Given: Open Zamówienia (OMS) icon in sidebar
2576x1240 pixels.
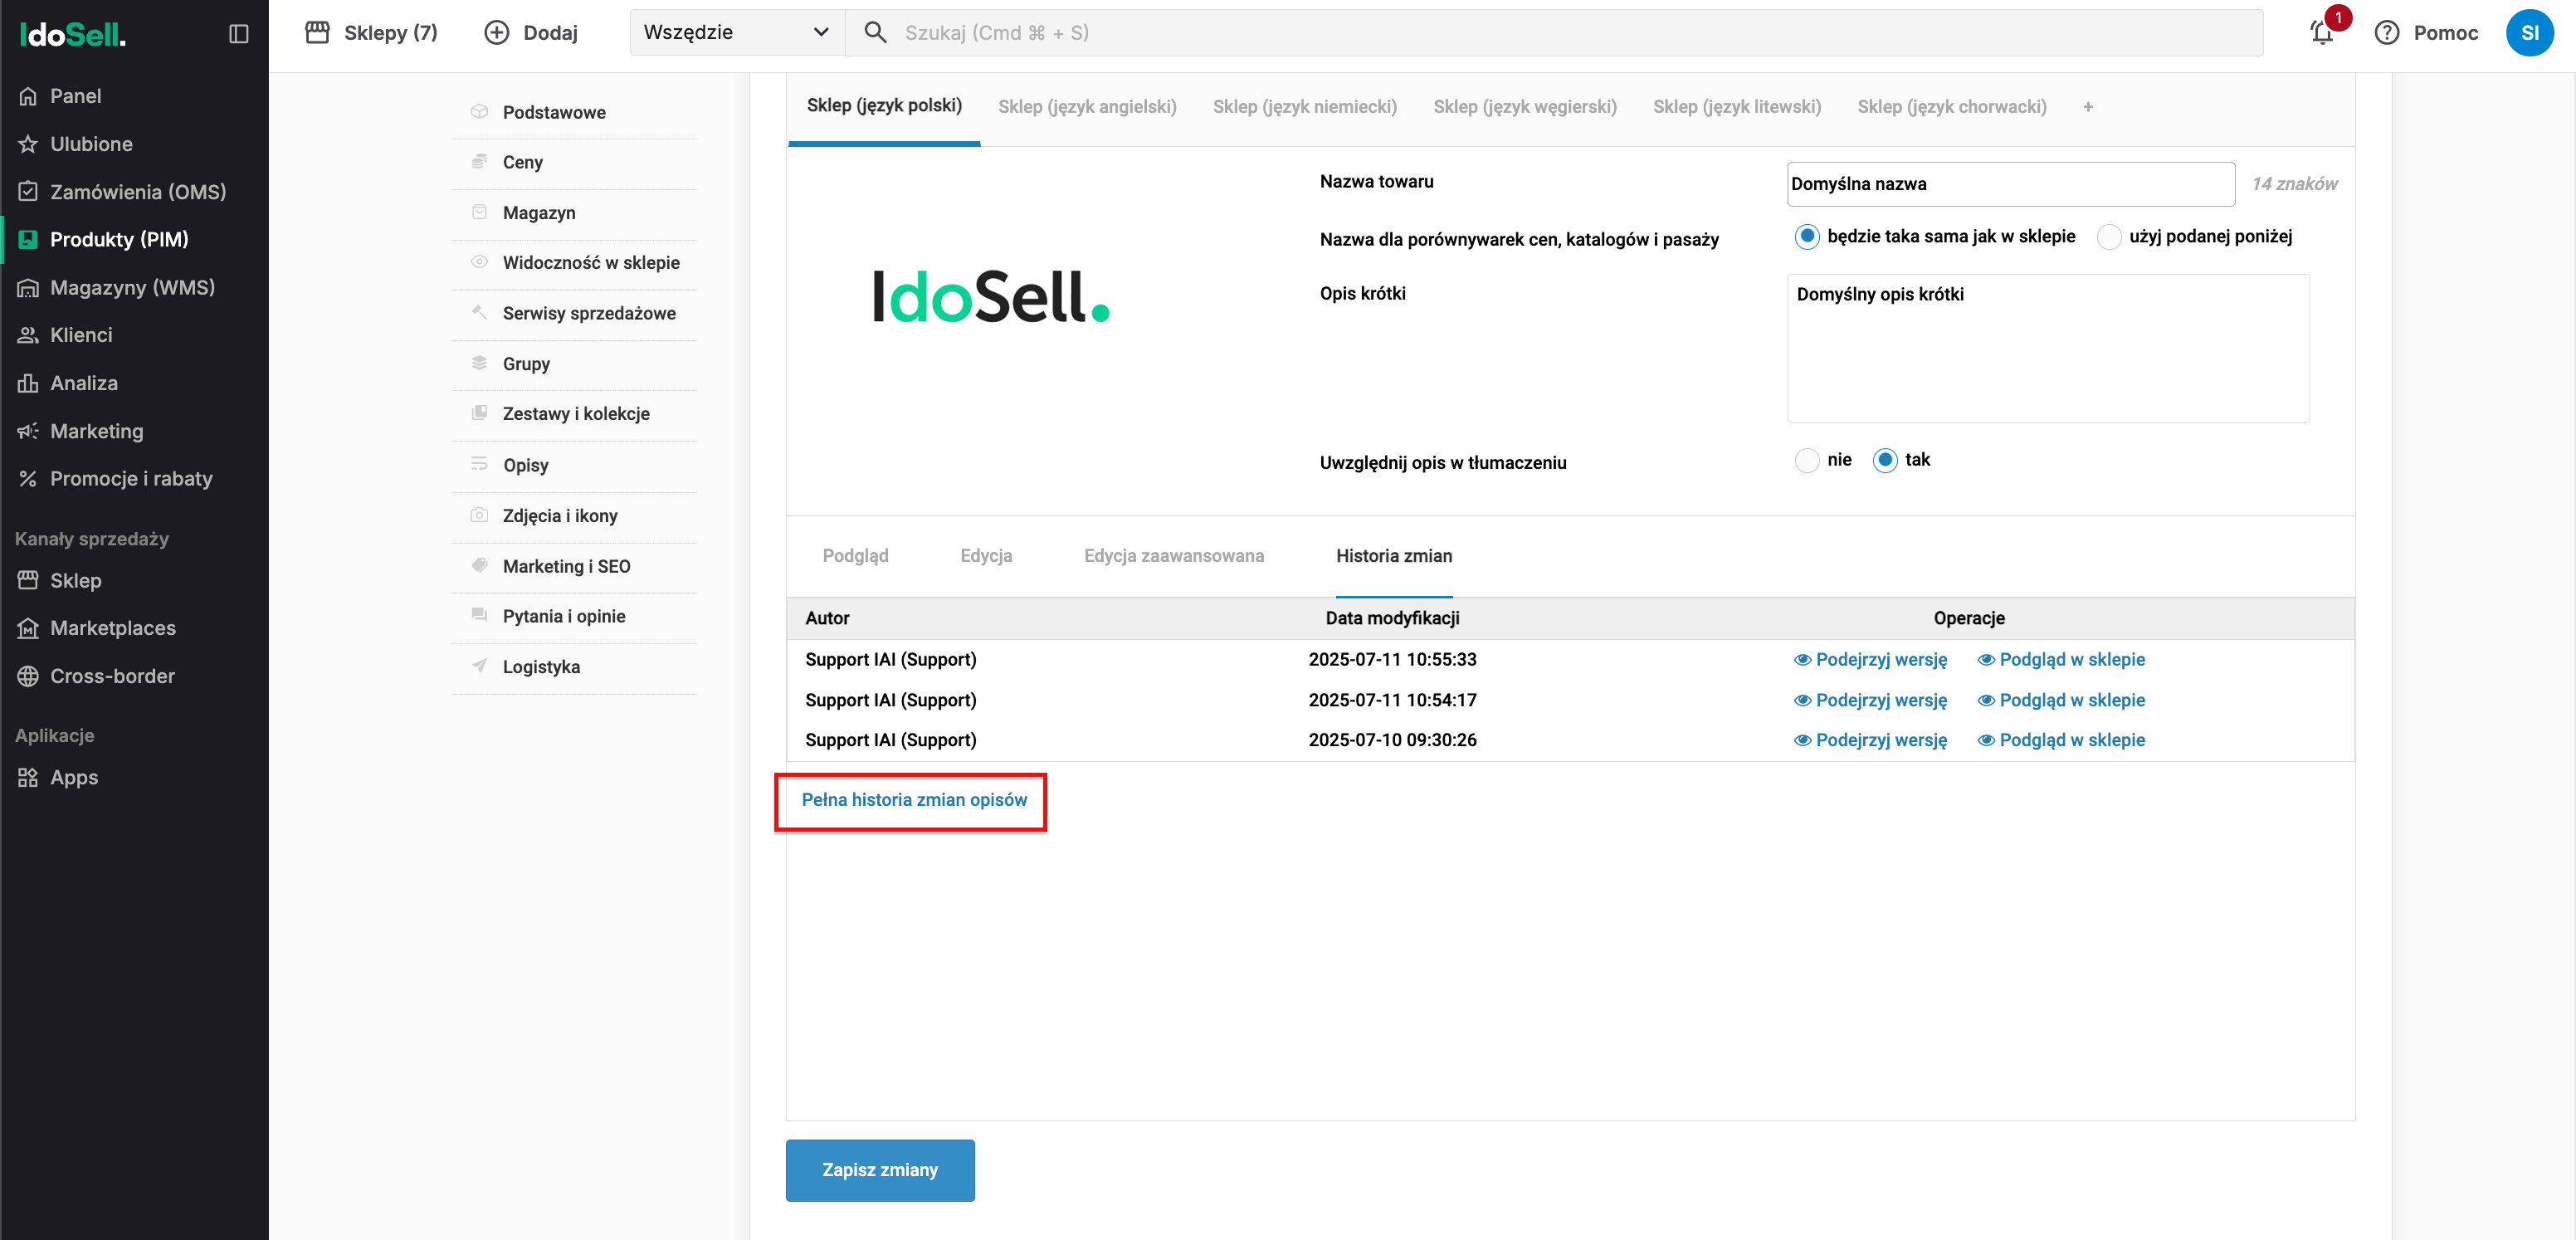Looking at the screenshot, I should [x=28, y=191].
